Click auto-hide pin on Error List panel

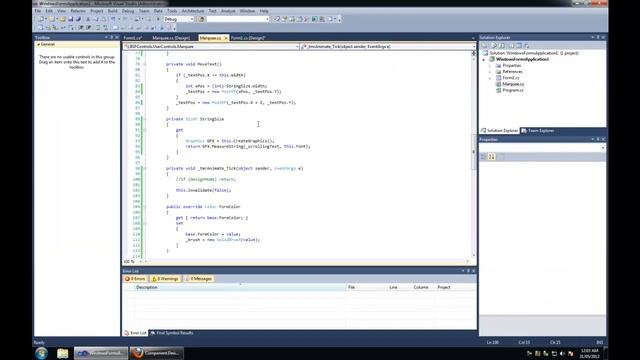coord(468,271)
